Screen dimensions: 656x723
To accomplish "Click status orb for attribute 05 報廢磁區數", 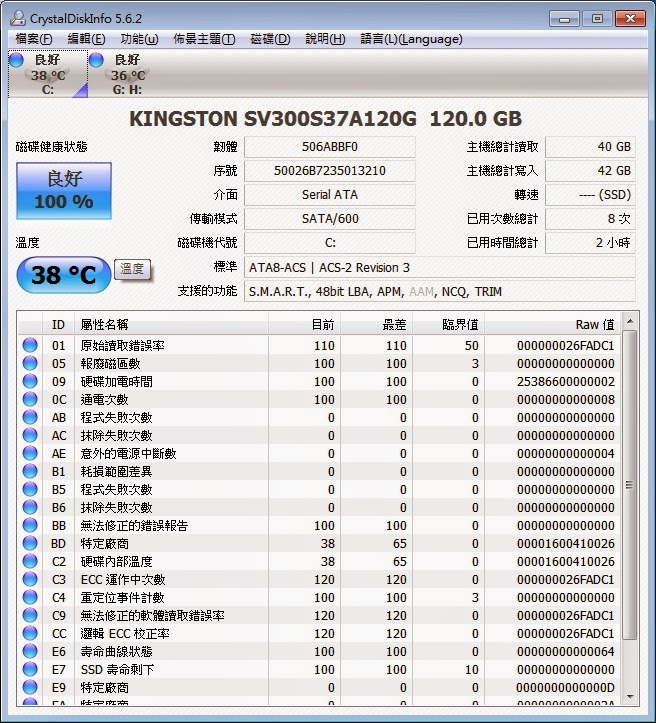I will click(x=30, y=363).
